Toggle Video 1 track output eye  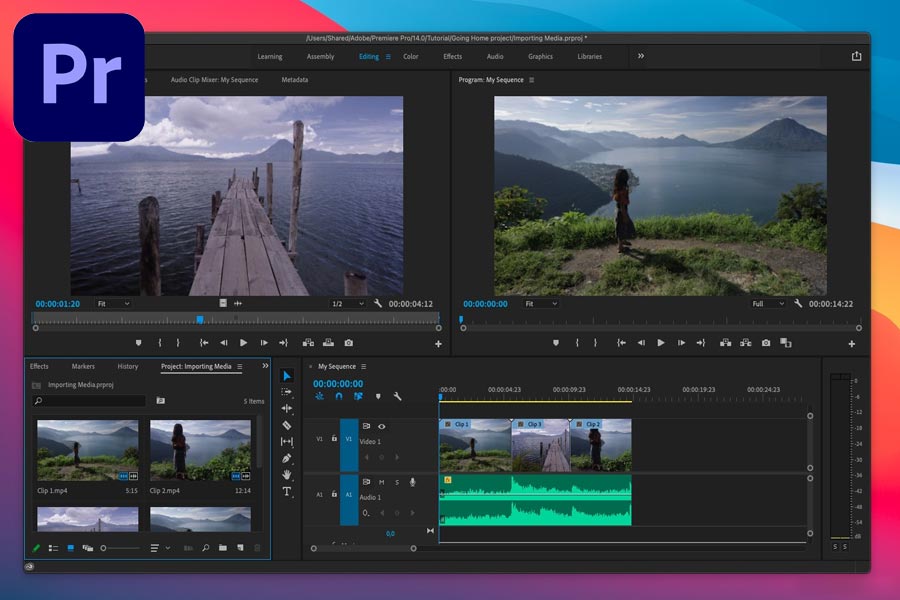[x=381, y=426]
